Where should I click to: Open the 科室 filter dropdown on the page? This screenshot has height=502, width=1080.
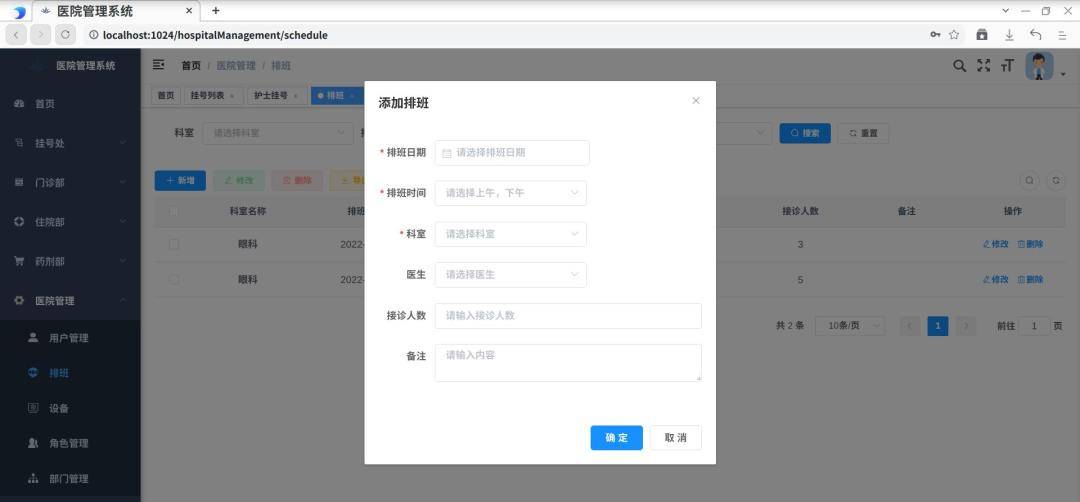point(278,133)
